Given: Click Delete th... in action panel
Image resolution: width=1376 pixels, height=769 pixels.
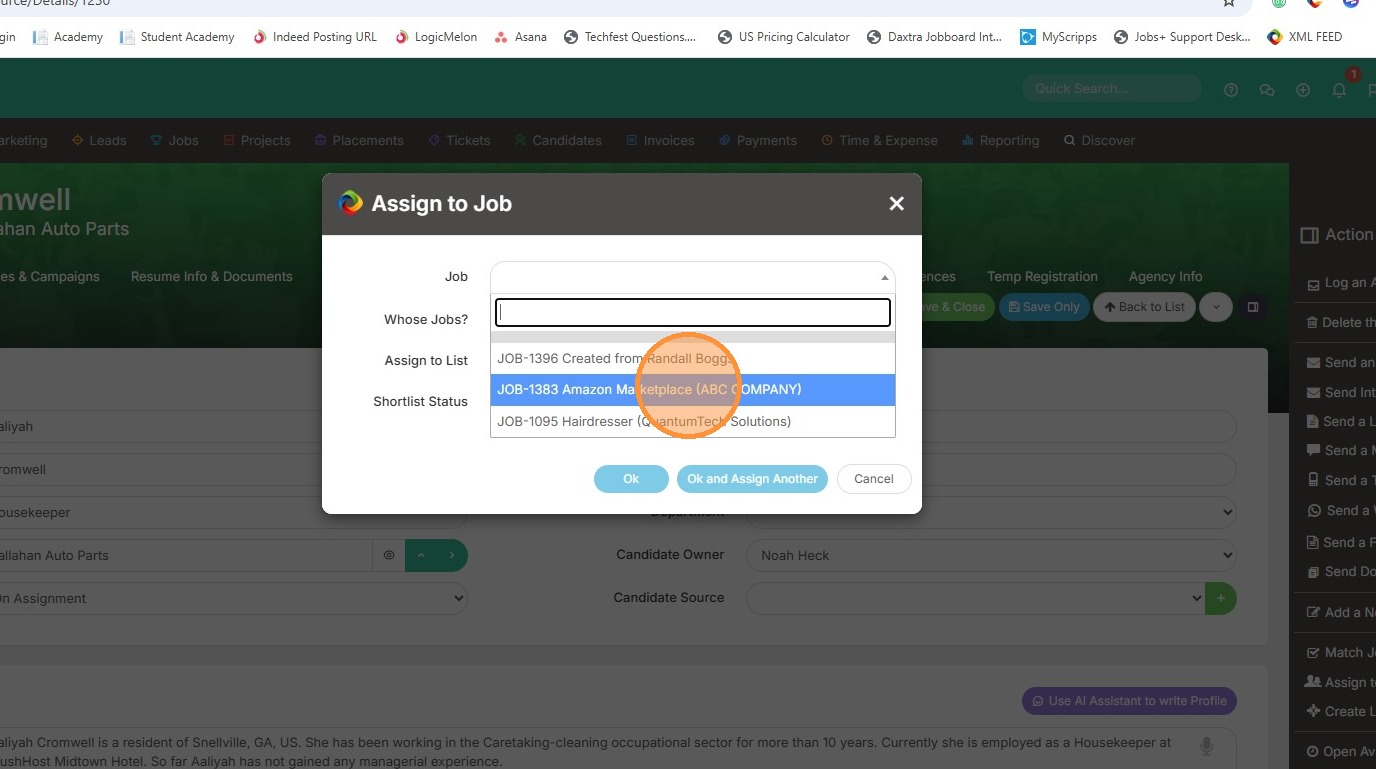Looking at the screenshot, I should coord(1341,322).
